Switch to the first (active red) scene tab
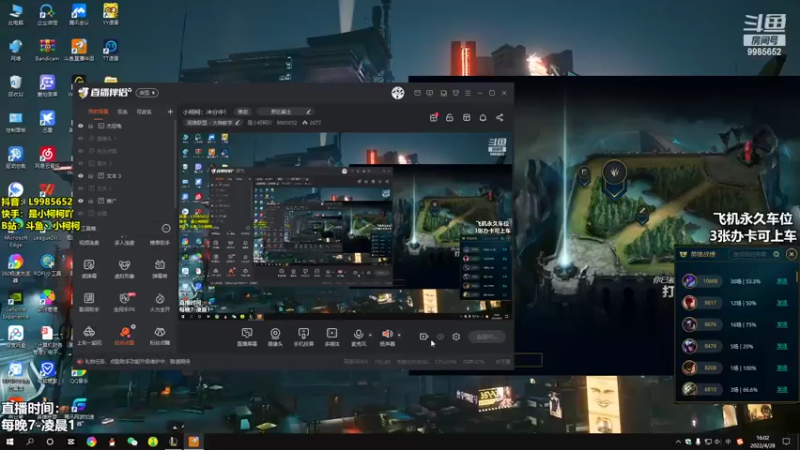Screen dimensions: 800x450 (98, 112)
